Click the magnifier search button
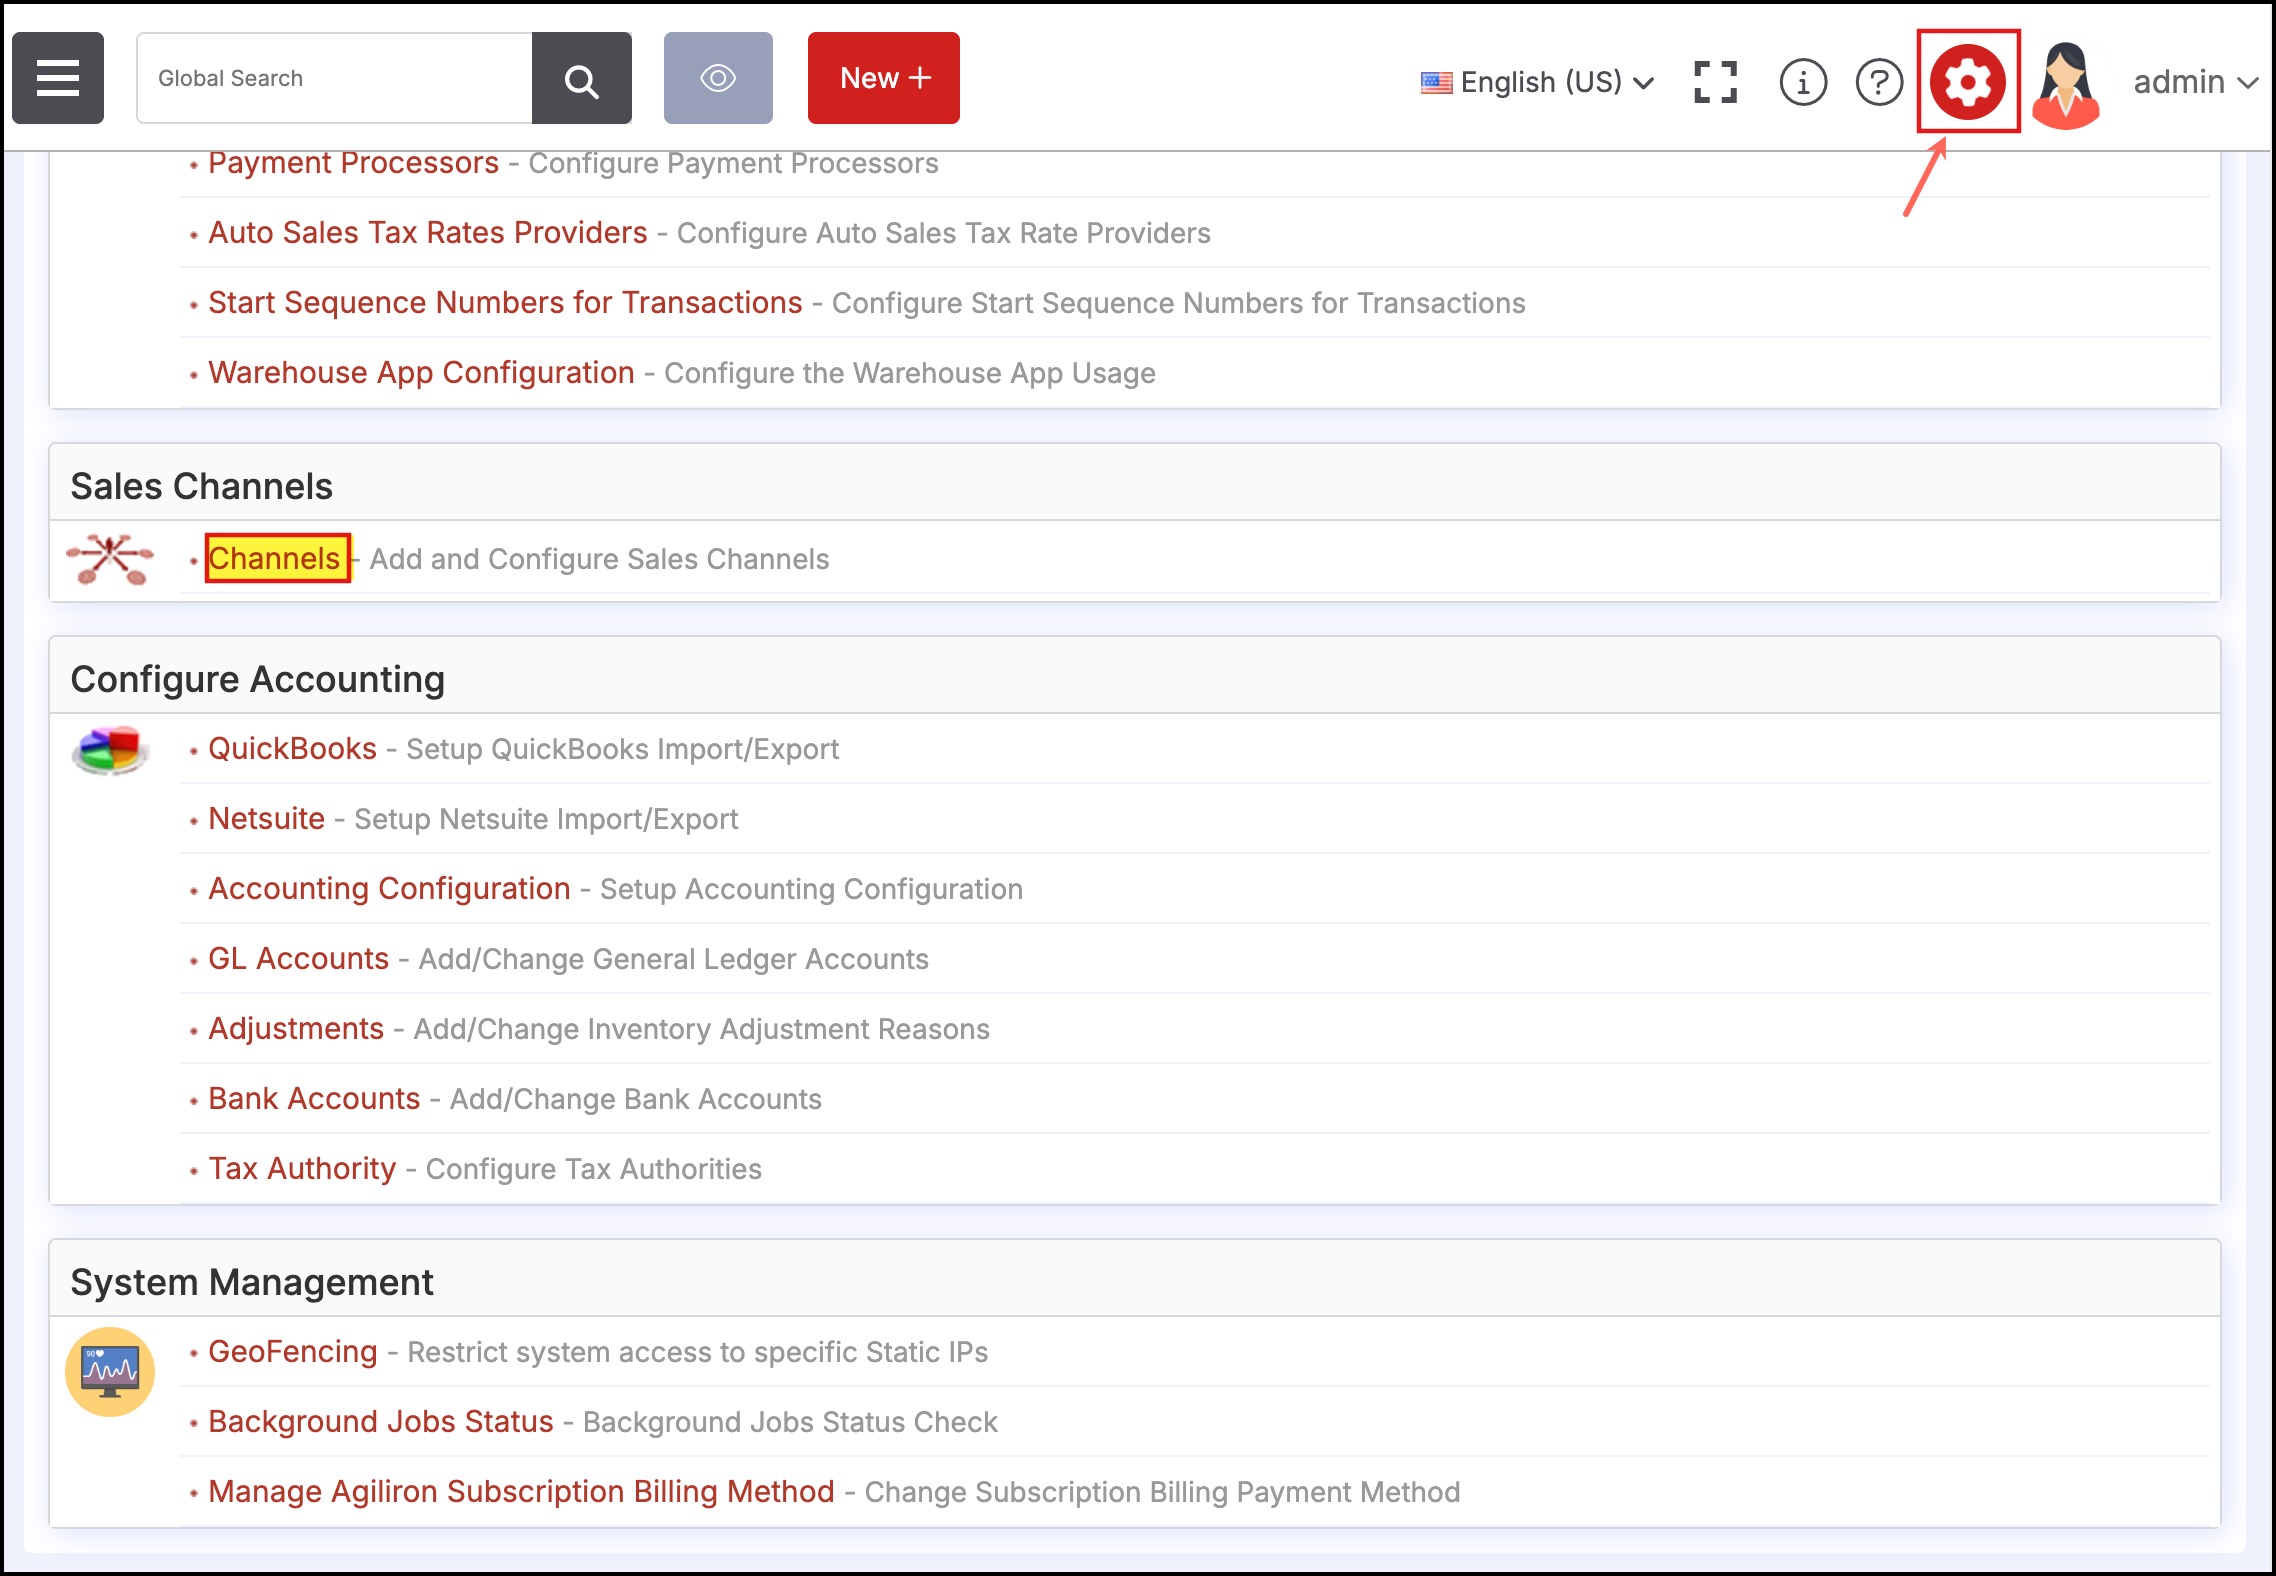The width and height of the screenshot is (2276, 1576). tap(581, 79)
